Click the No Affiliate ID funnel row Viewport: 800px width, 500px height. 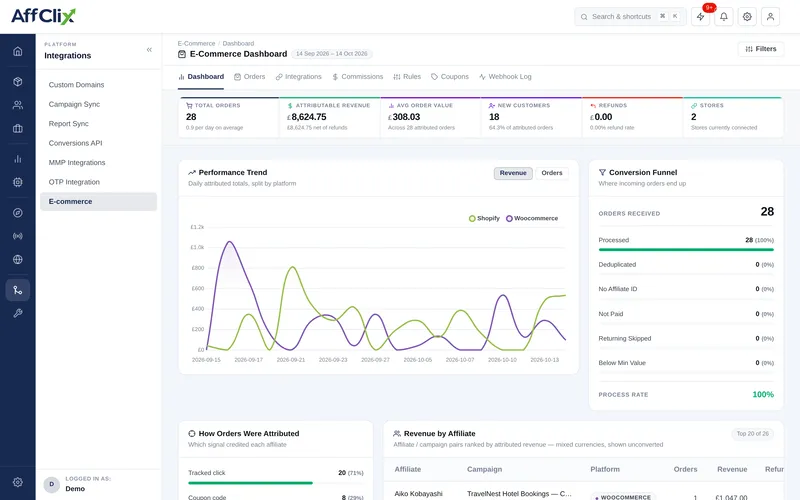click(686, 289)
